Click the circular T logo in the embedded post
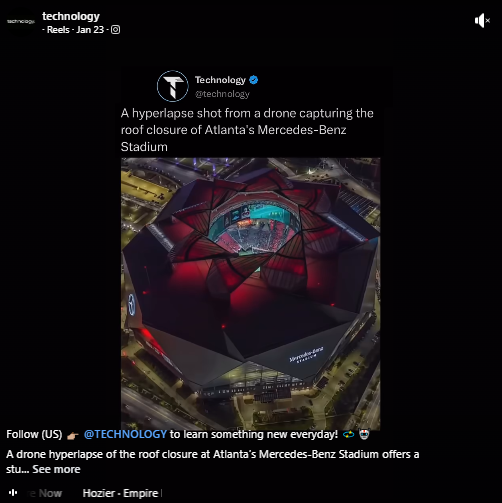502x503 pixels. pos(173,86)
